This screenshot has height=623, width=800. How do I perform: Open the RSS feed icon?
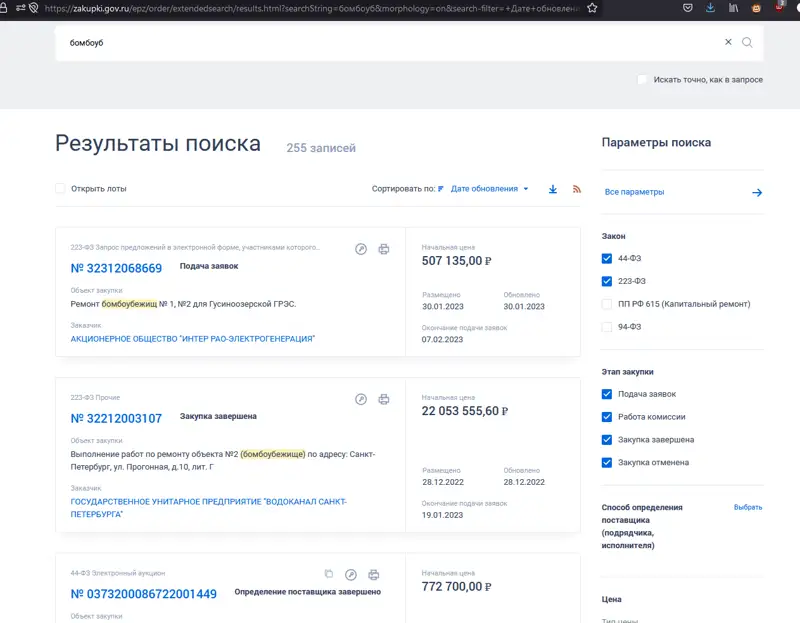tap(577, 189)
